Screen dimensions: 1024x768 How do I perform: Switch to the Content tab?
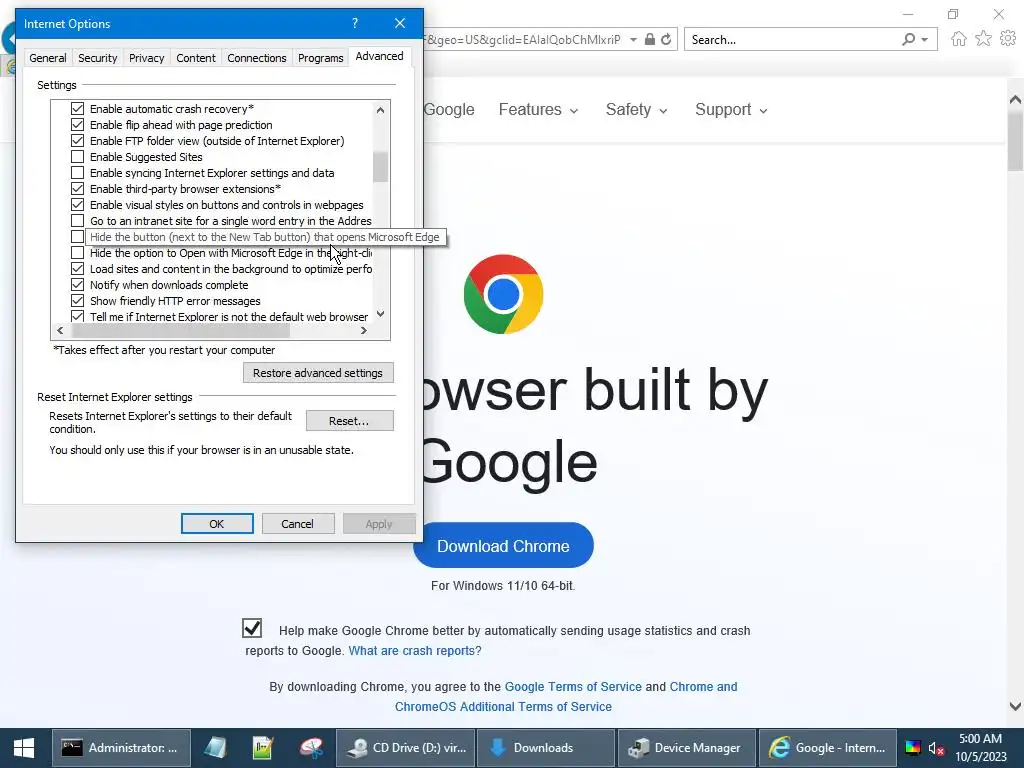(x=196, y=58)
